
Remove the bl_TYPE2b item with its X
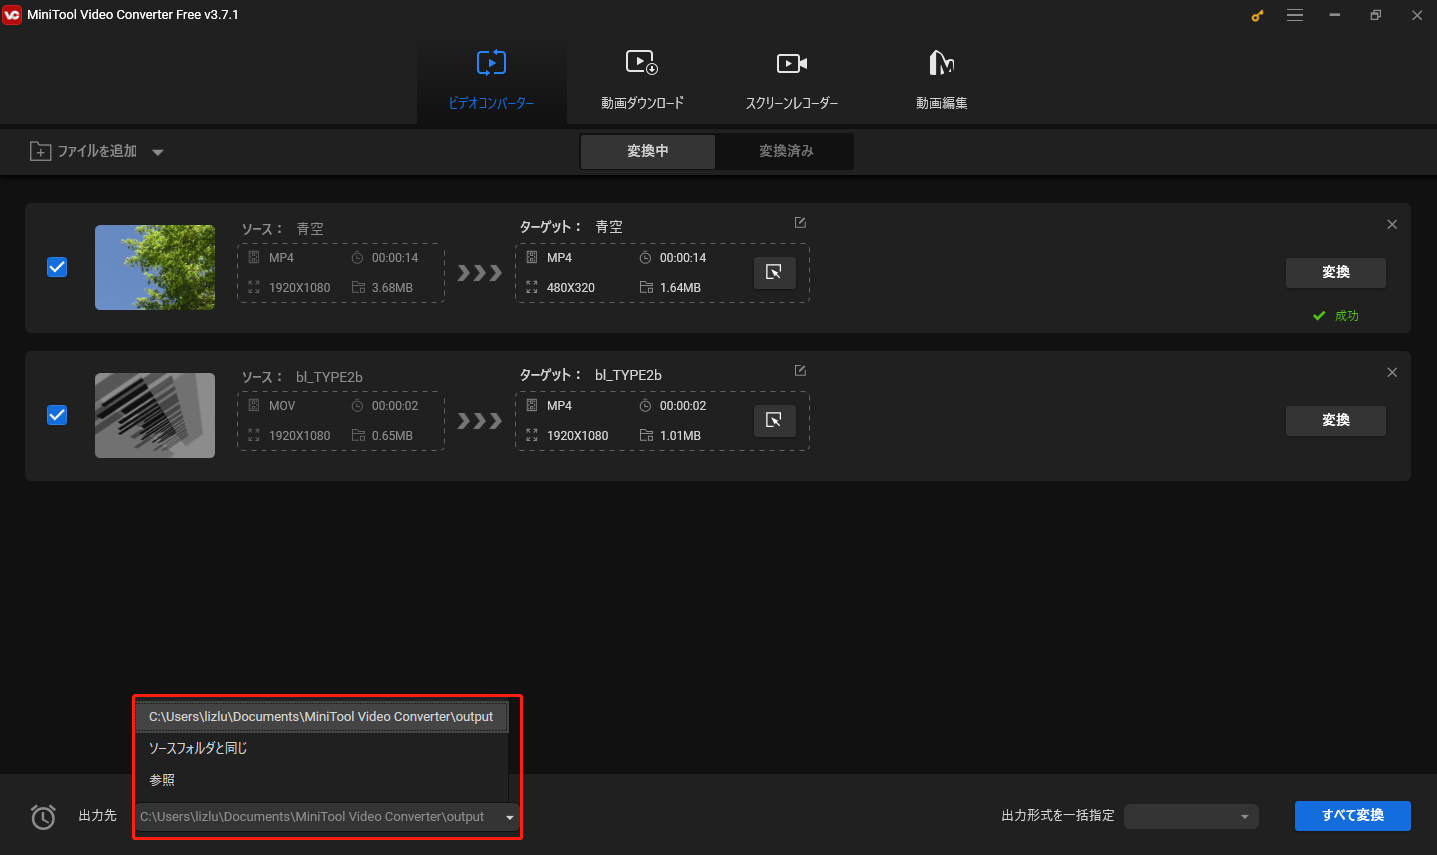(1392, 372)
